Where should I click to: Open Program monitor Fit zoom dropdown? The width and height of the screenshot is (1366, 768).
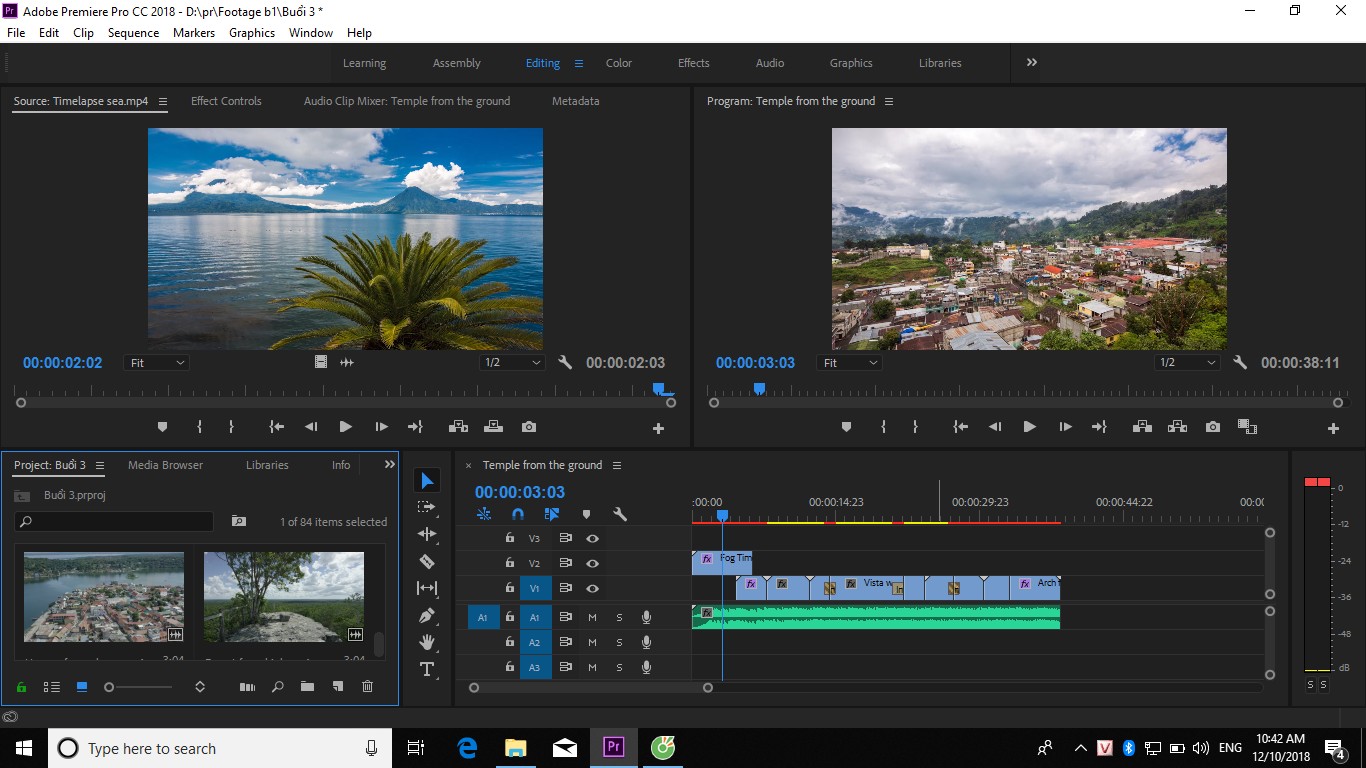pos(849,363)
